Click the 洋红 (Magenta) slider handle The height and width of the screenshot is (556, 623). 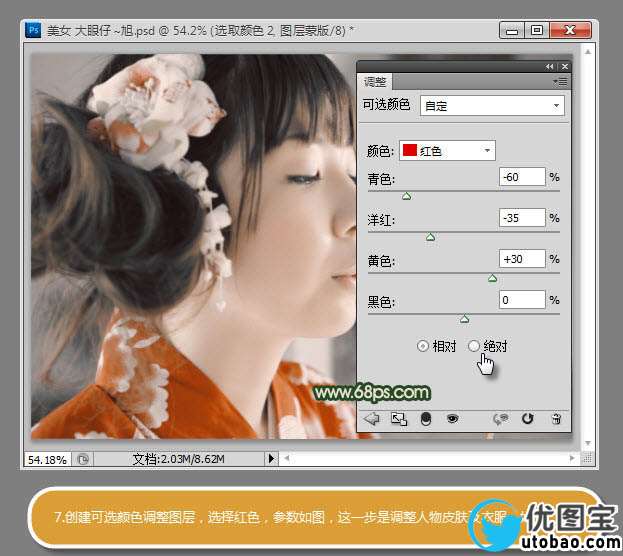coord(430,237)
